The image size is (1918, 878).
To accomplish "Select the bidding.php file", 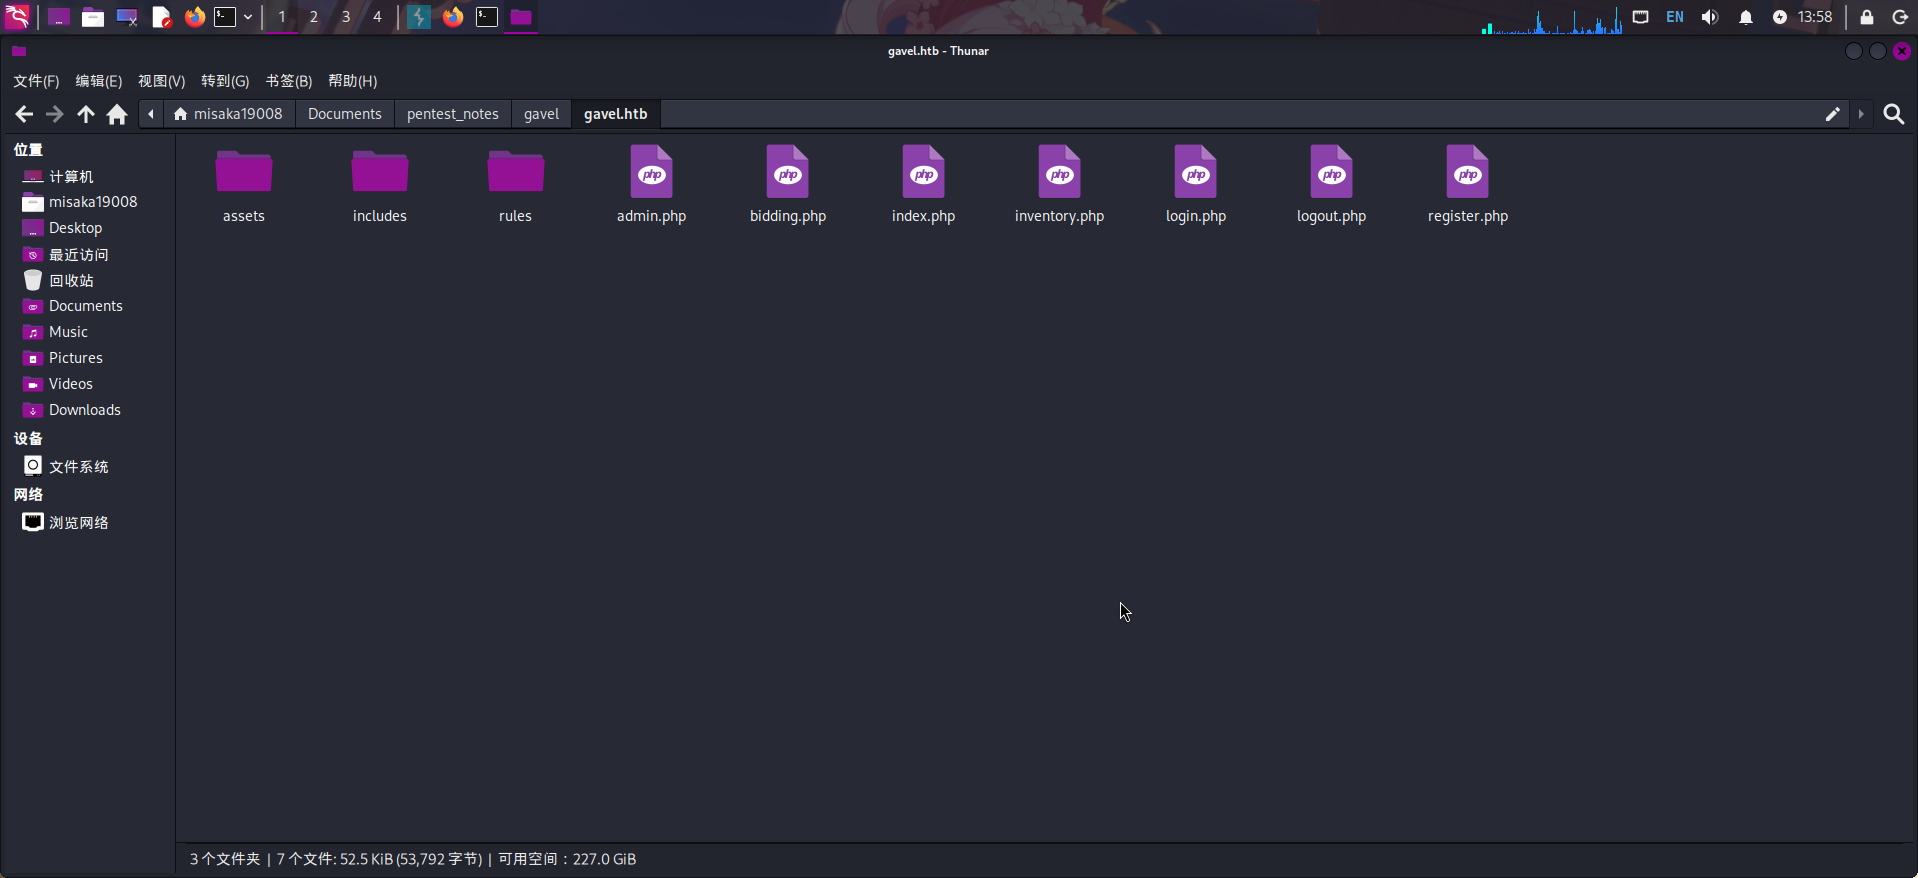I will click(788, 186).
